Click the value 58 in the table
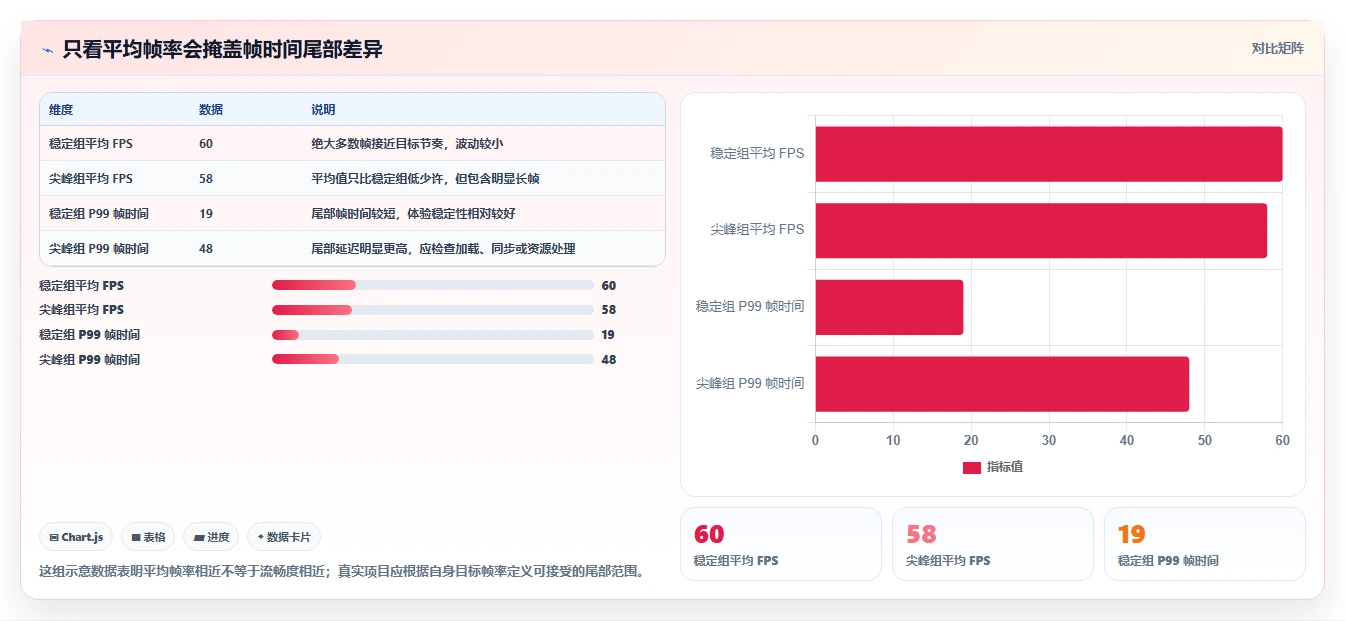The image size is (1345, 621). [x=206, y=179]
